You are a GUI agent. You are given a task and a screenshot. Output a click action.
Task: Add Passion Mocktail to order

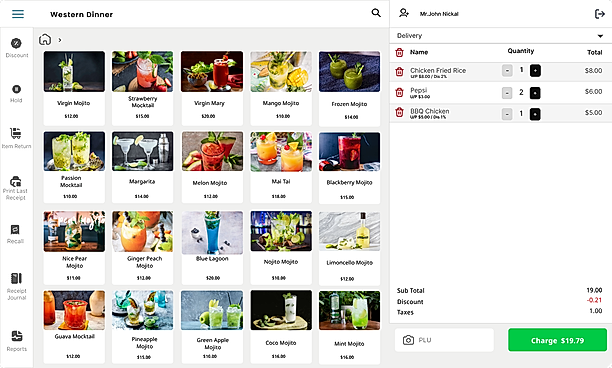pyautogui.click(x=74, y=167)
